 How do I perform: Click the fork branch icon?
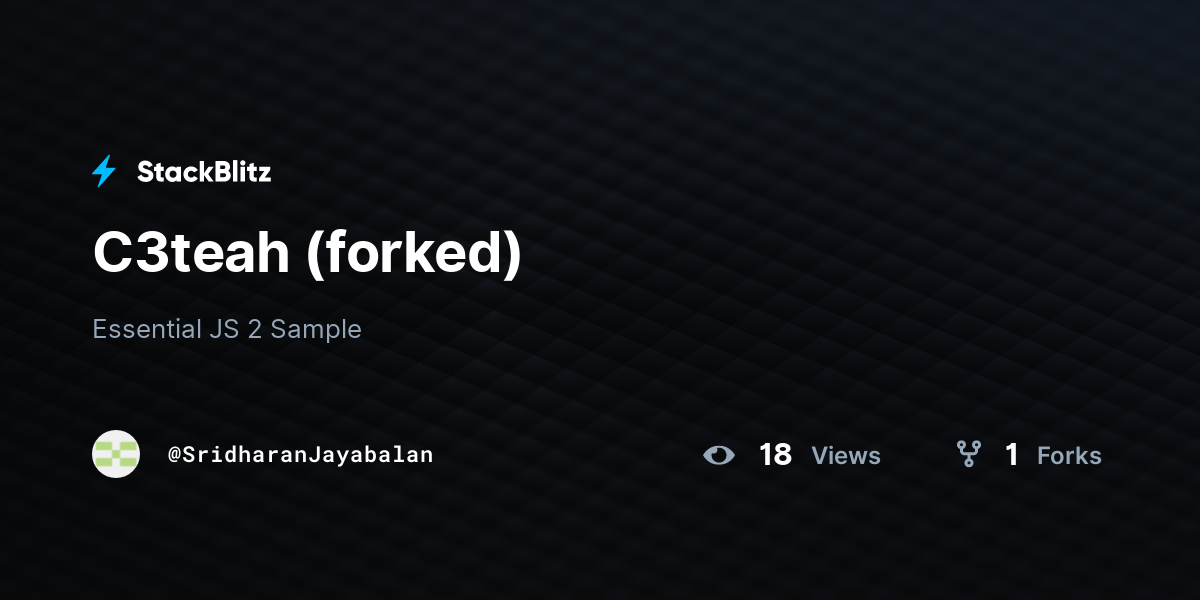coord(968,454)
